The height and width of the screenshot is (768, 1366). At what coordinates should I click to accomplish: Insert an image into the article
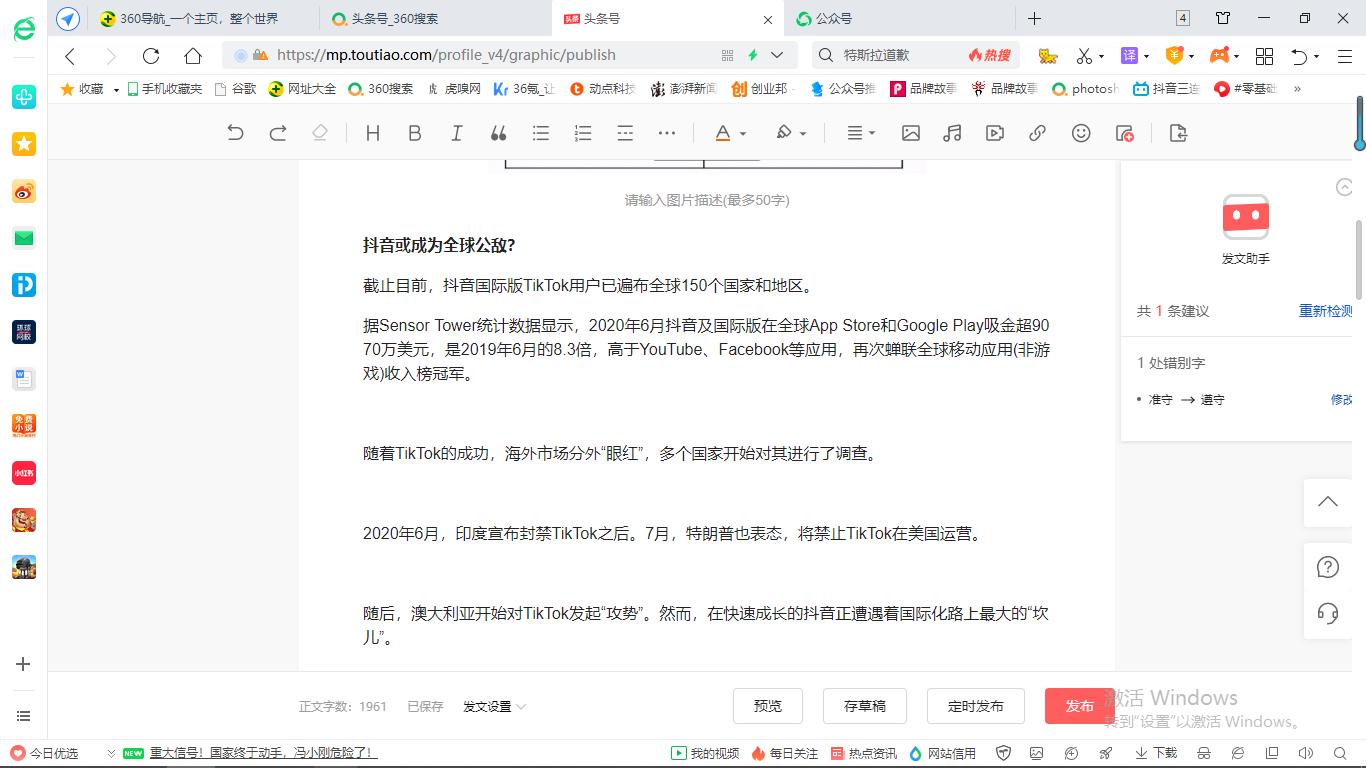911,132
